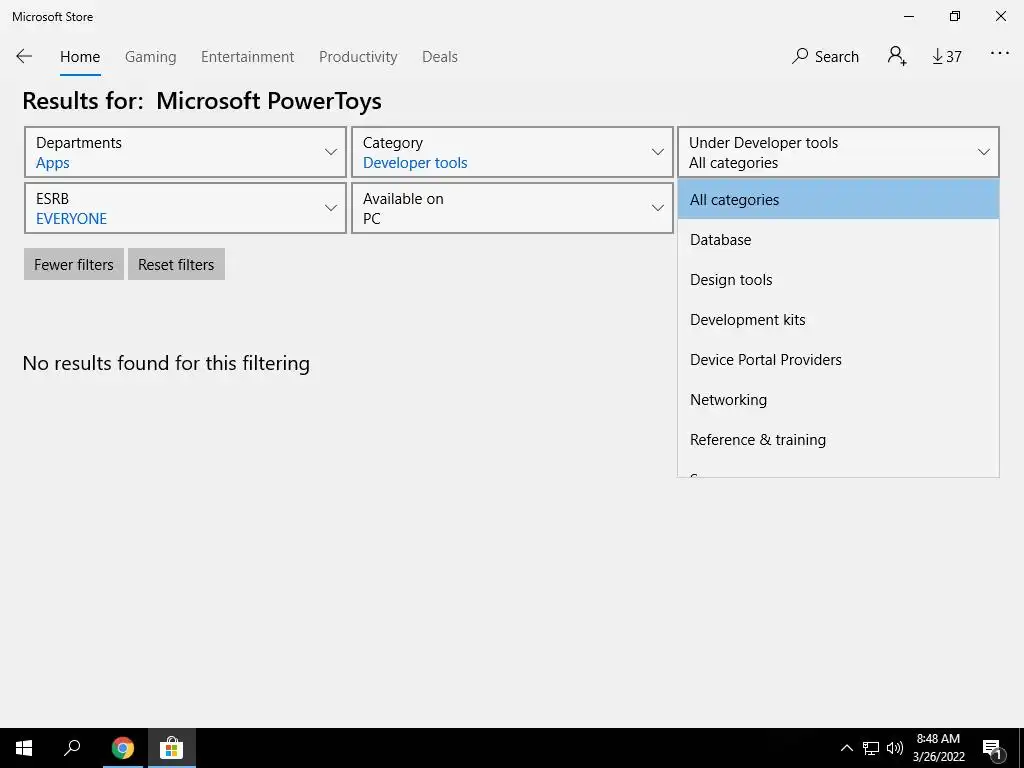Image resolution: width=1024 pixels, height=768 pixels.
Task: Click the No results found message
Action: tap(166, 363)
